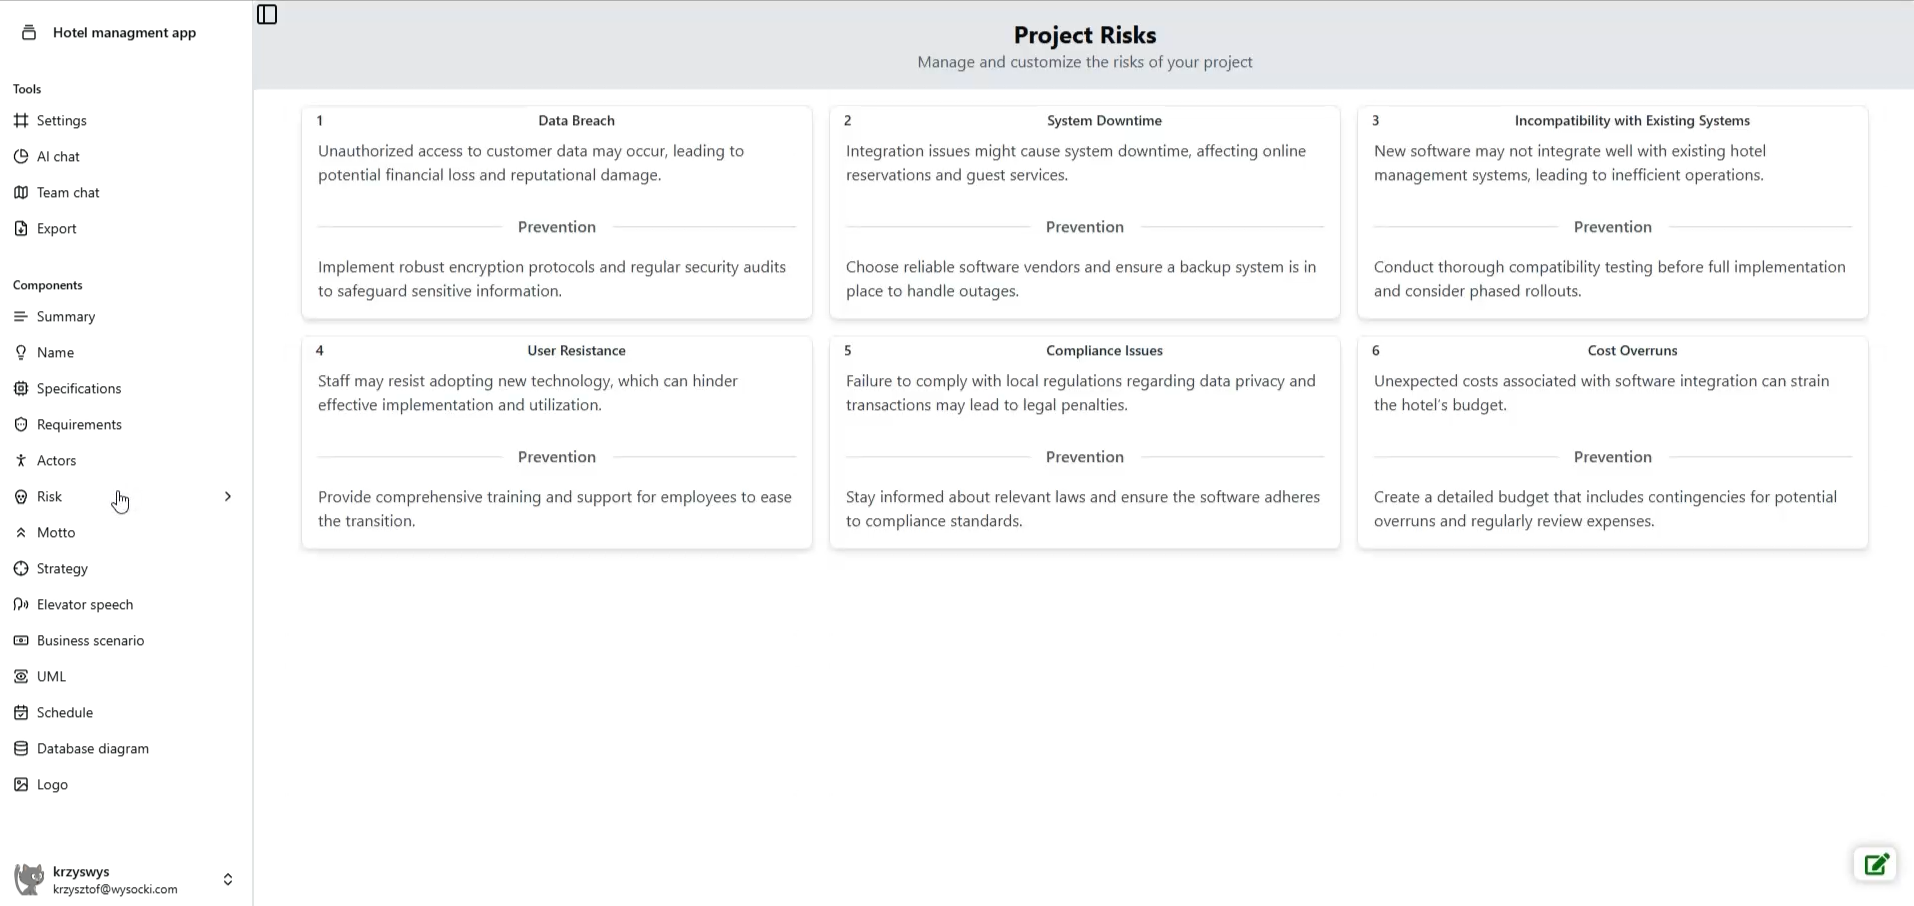Open the user account switcher arrows
The height and width of the screenshot is (906, 1914).
pos(228,880)
